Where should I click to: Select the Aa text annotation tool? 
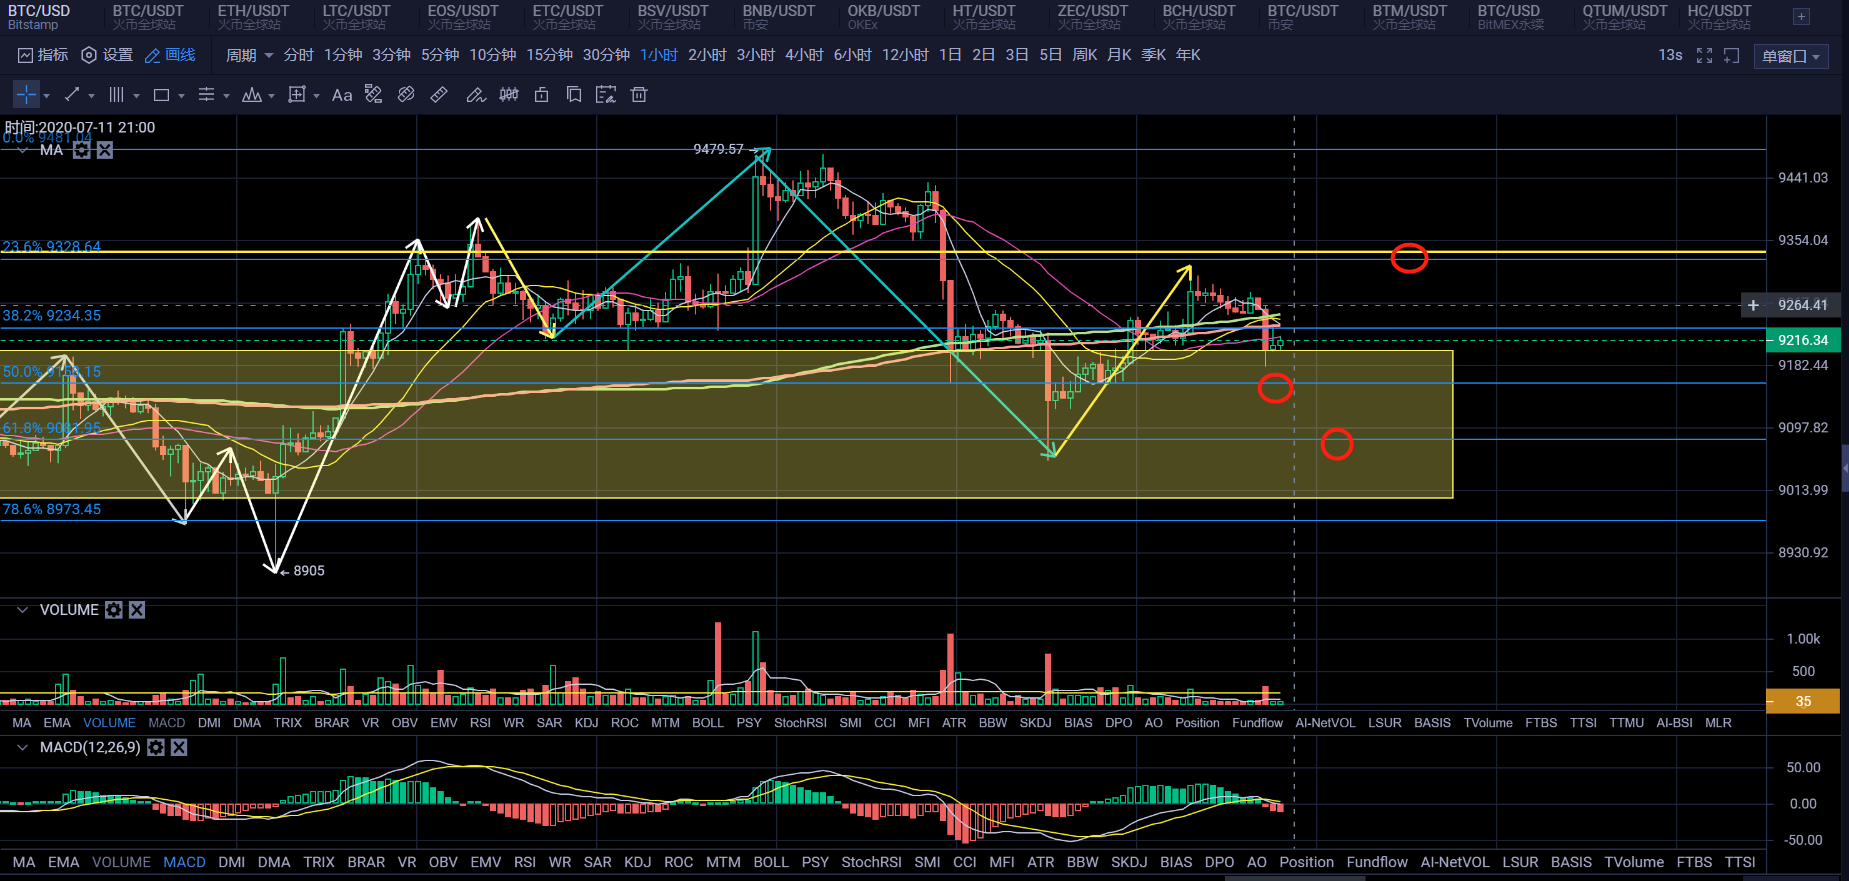342,95
